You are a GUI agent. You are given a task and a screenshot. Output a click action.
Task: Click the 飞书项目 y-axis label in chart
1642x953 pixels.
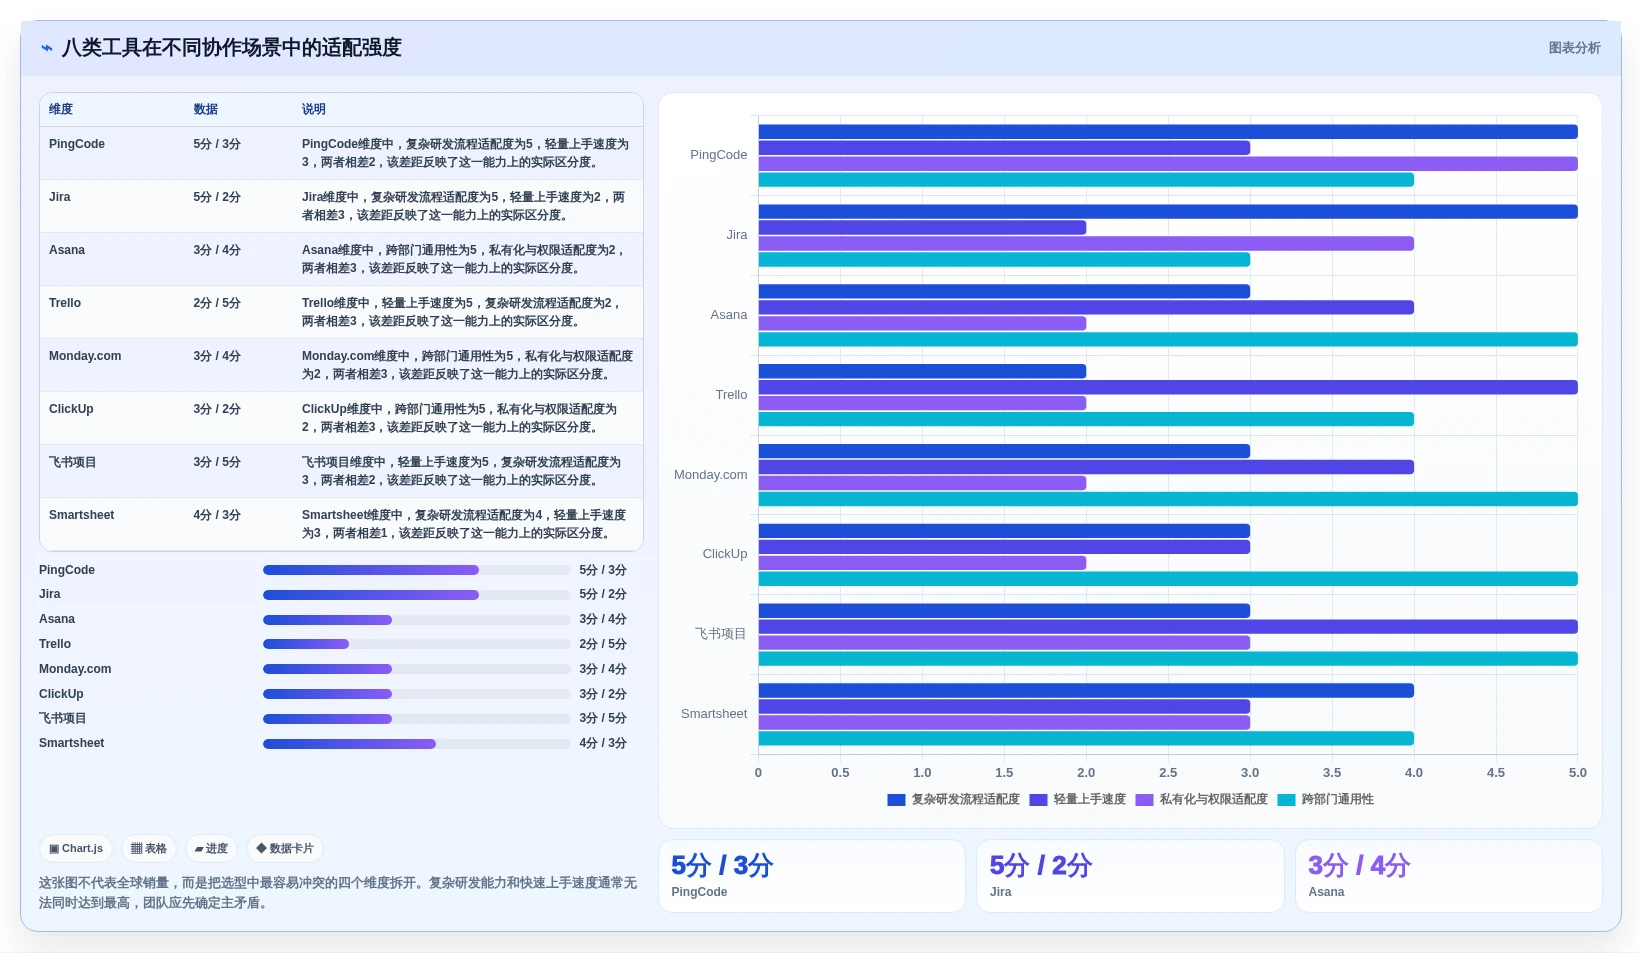pos(721,634)
